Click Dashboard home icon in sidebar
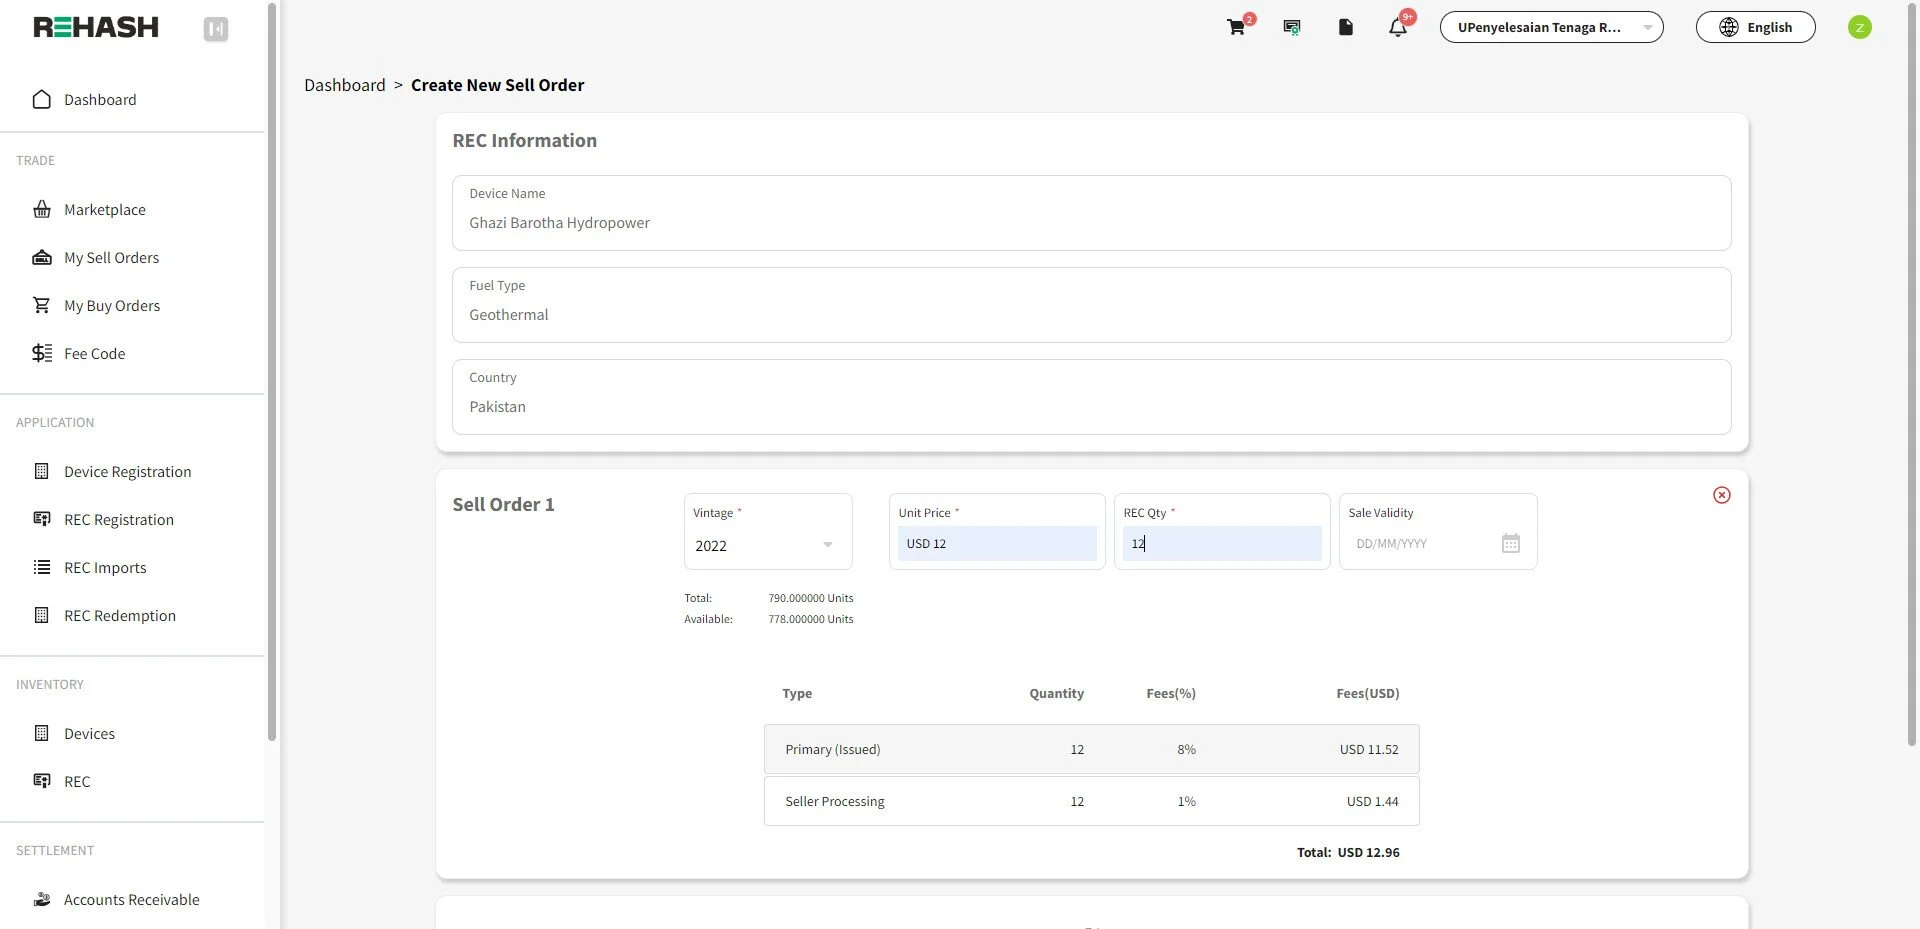 (x=42, y=99)
